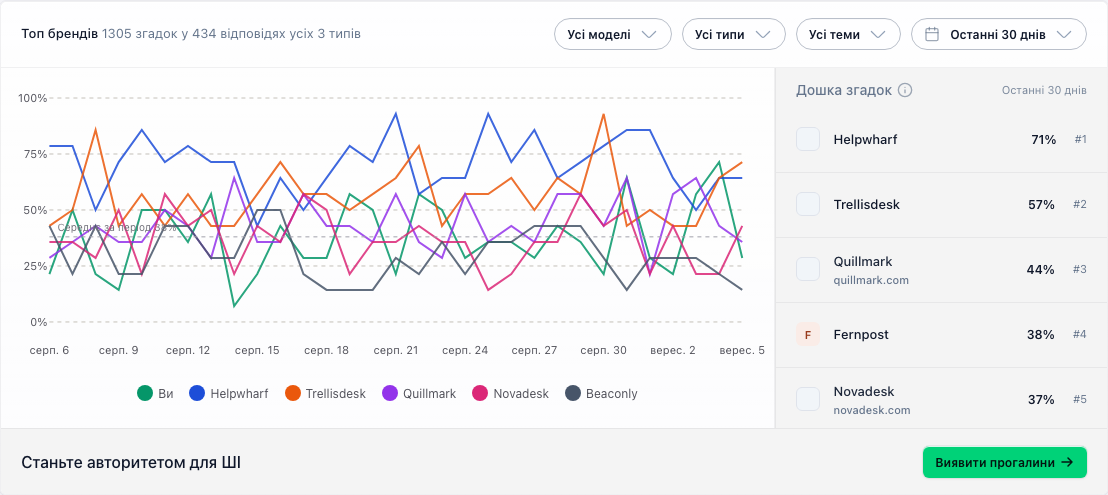The width and height of the screenshot is (1108, 495).
Task: Open the 'Усі моделі' dropdown
Action: pos(613,34)
